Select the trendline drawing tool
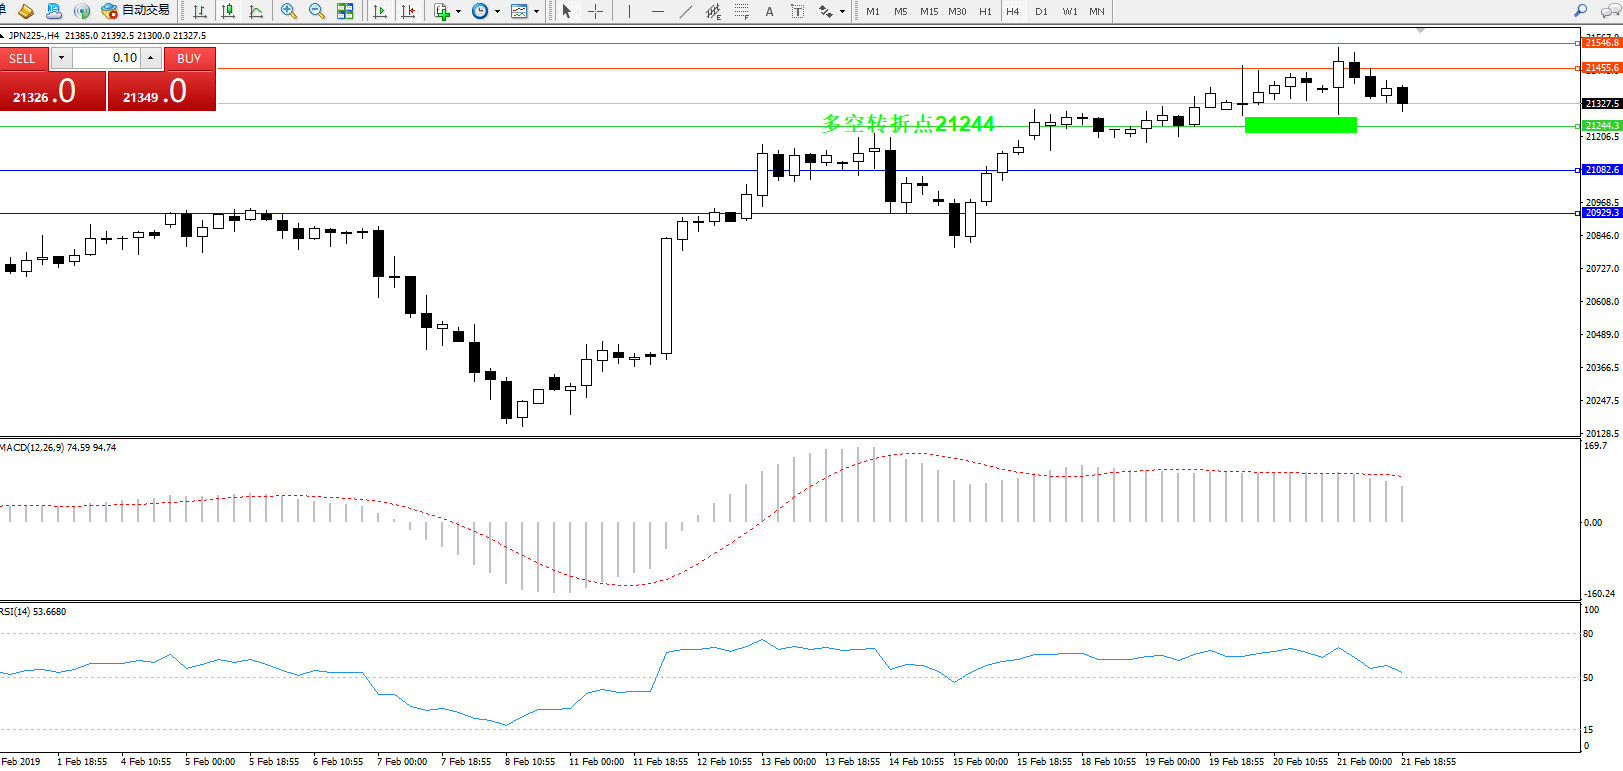This screenshot has height=771, width=1623. point(685,11)
